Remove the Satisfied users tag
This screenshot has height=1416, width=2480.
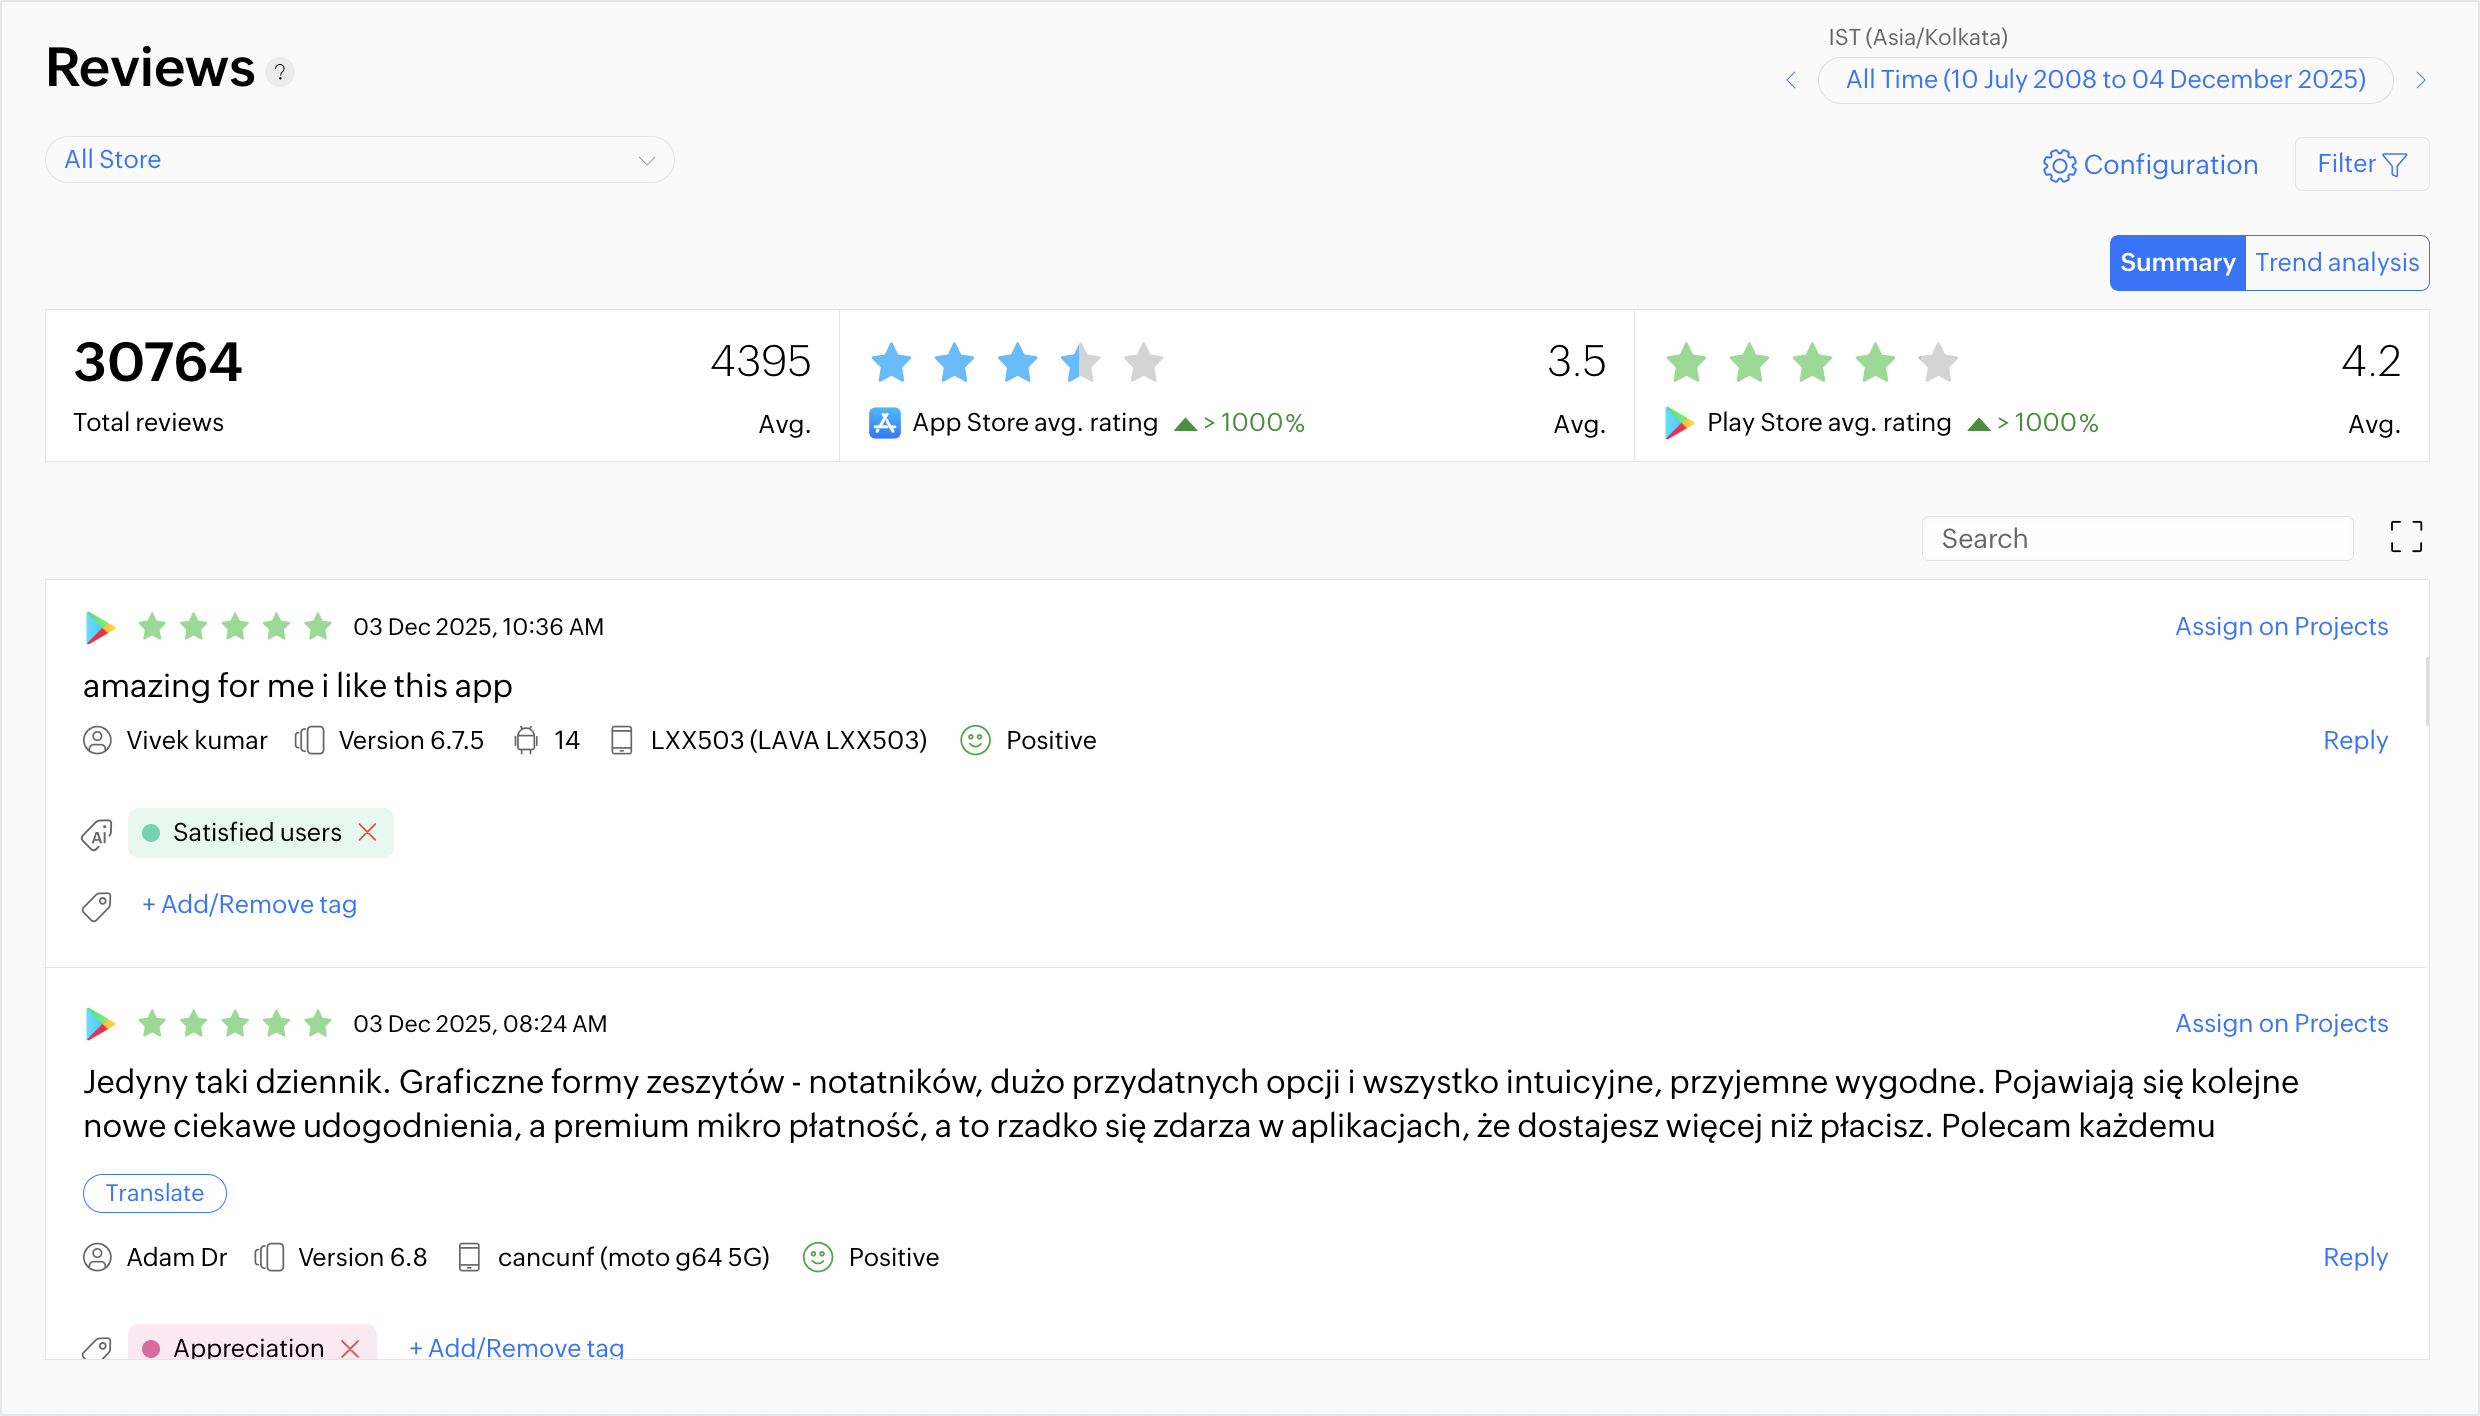(368, 832)
